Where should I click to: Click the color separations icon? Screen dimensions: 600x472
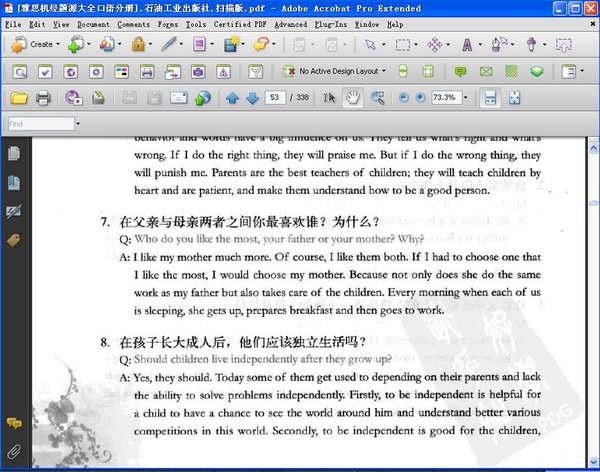click(122, 72)
